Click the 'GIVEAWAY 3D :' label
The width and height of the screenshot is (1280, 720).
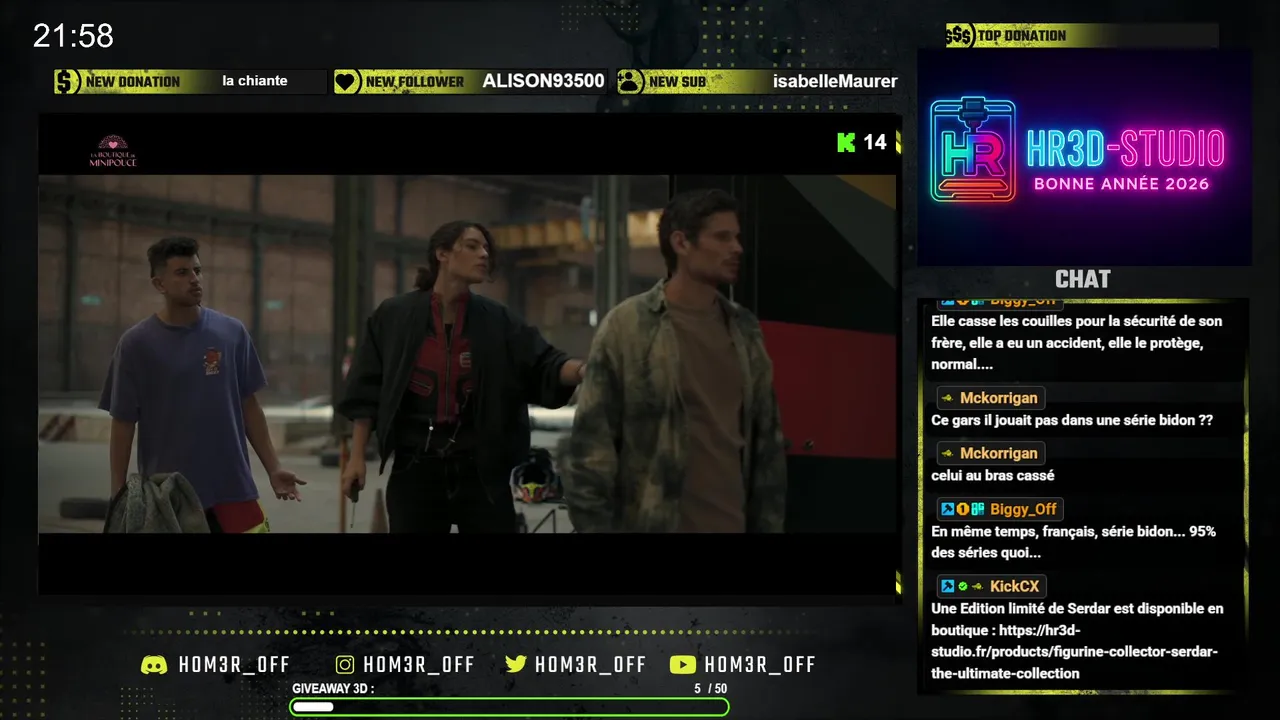[333, 688]
